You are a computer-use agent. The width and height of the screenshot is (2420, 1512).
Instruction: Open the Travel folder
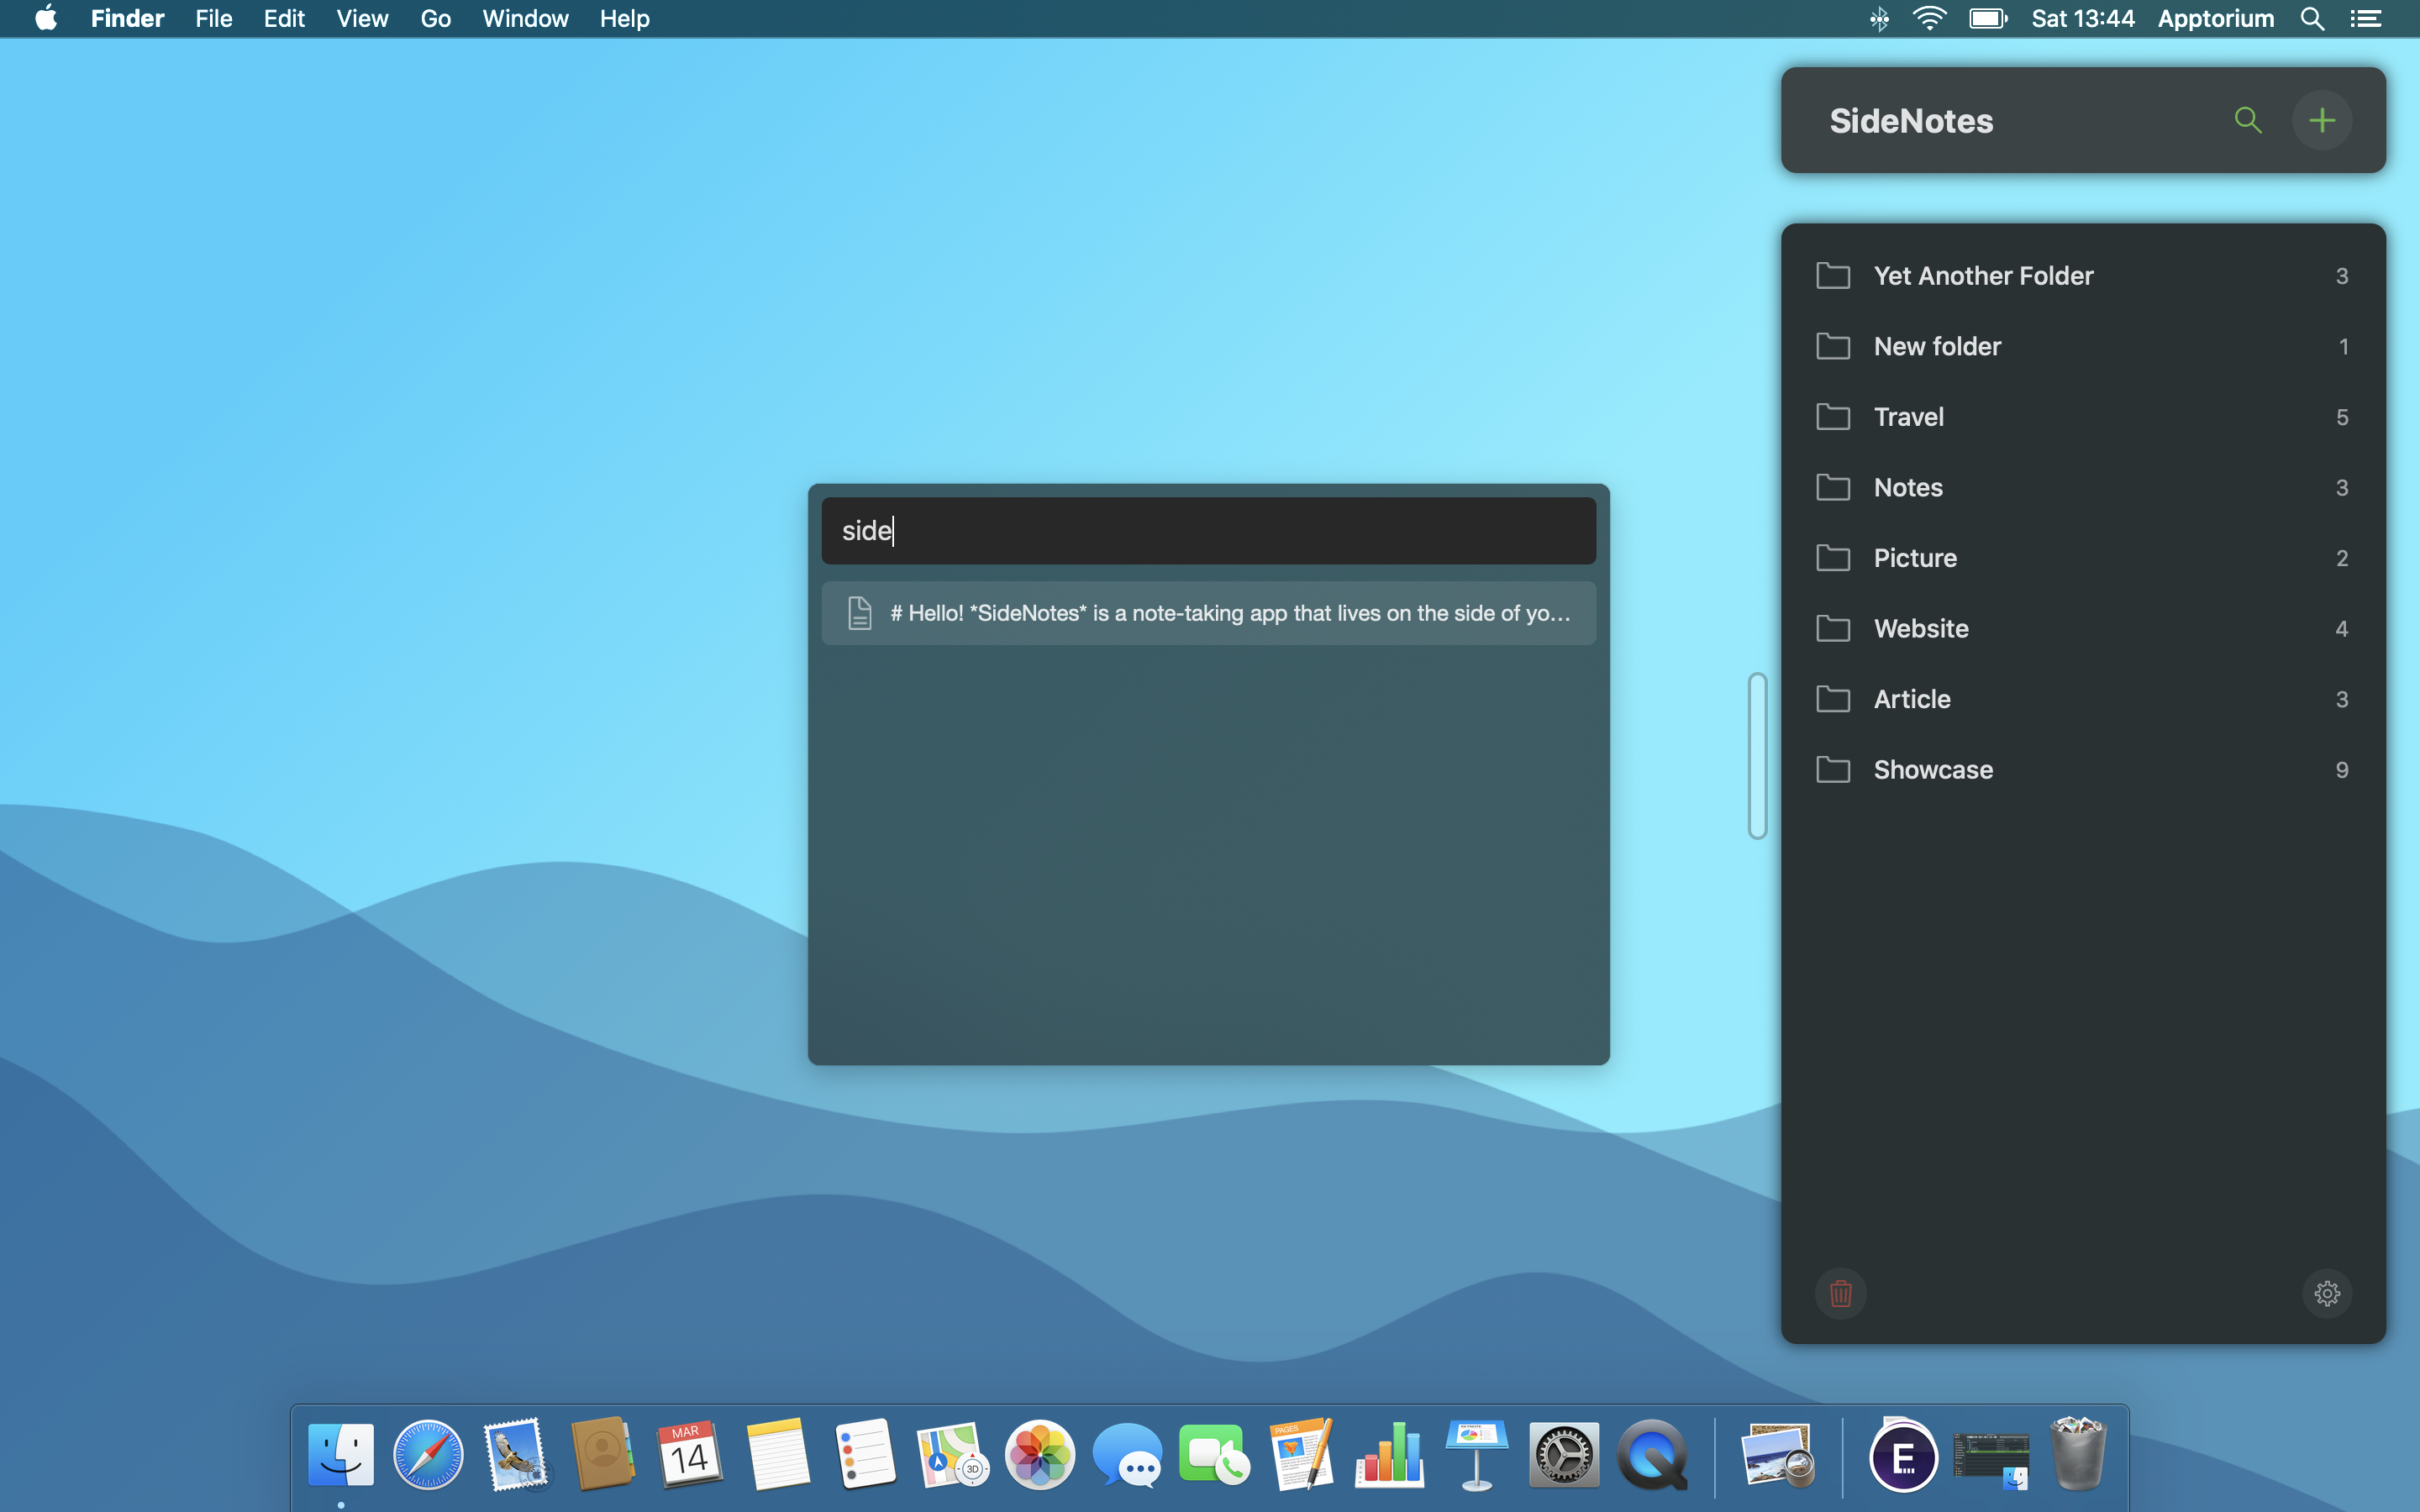(1908, 417)
